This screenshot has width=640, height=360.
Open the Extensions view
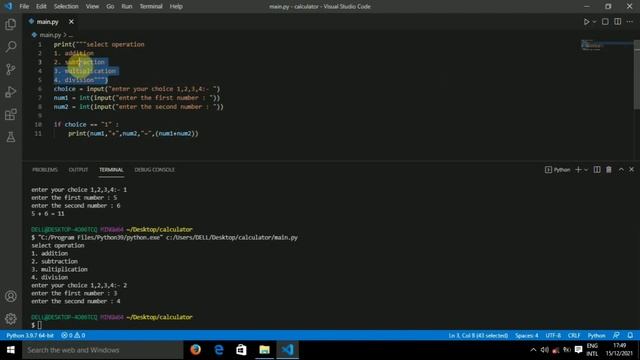[x=11, y=114]
